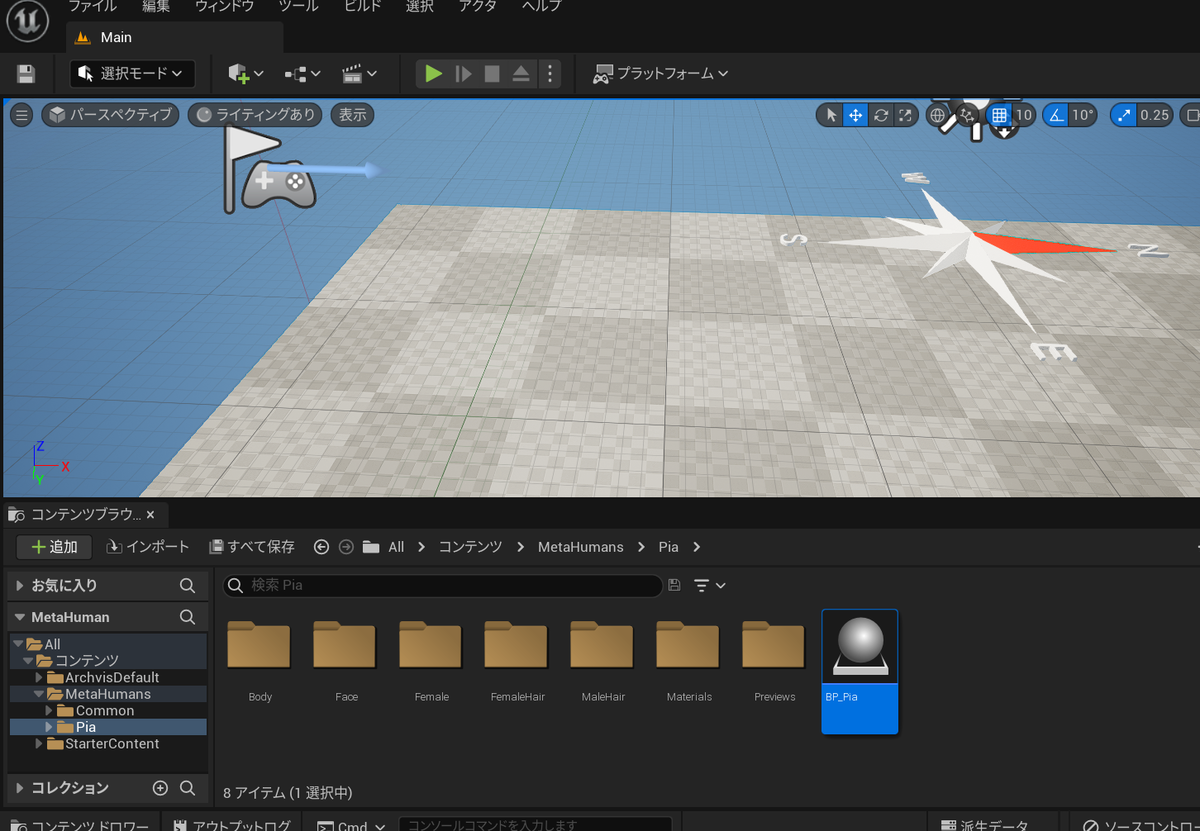The height and width of the screenshot is (831, 1200).
Task: Toggle scale snapping 0.25 icon
Action: coord(1125,115)
